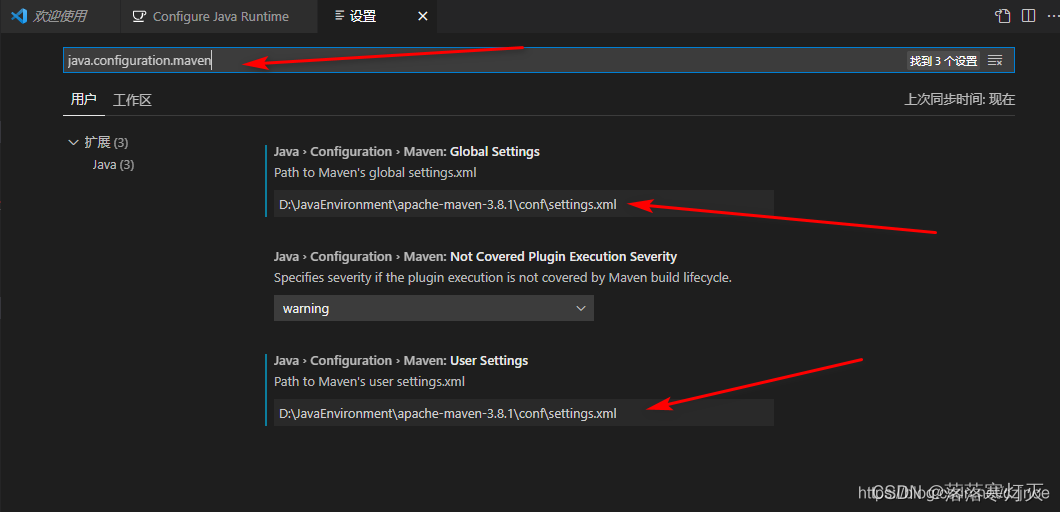
Task: Select Java (3) in settings tree
Action: [114, 164]
